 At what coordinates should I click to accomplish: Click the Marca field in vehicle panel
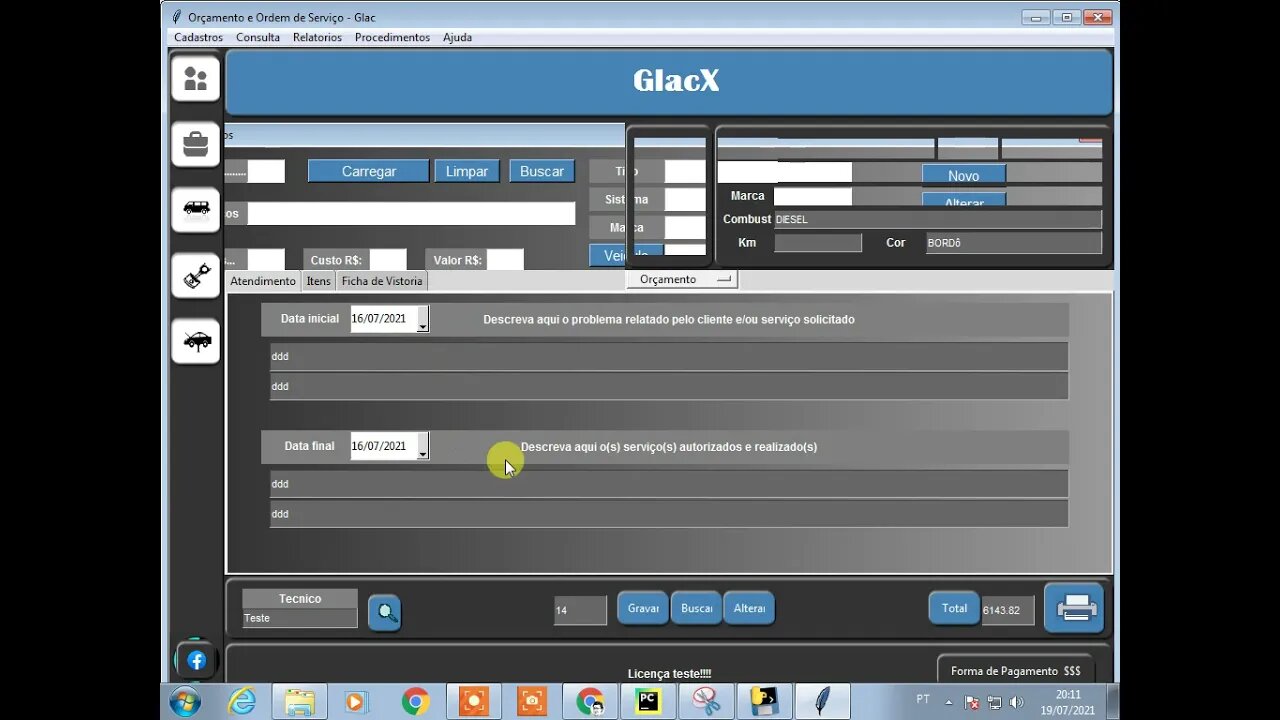click(x=813, y=196)
